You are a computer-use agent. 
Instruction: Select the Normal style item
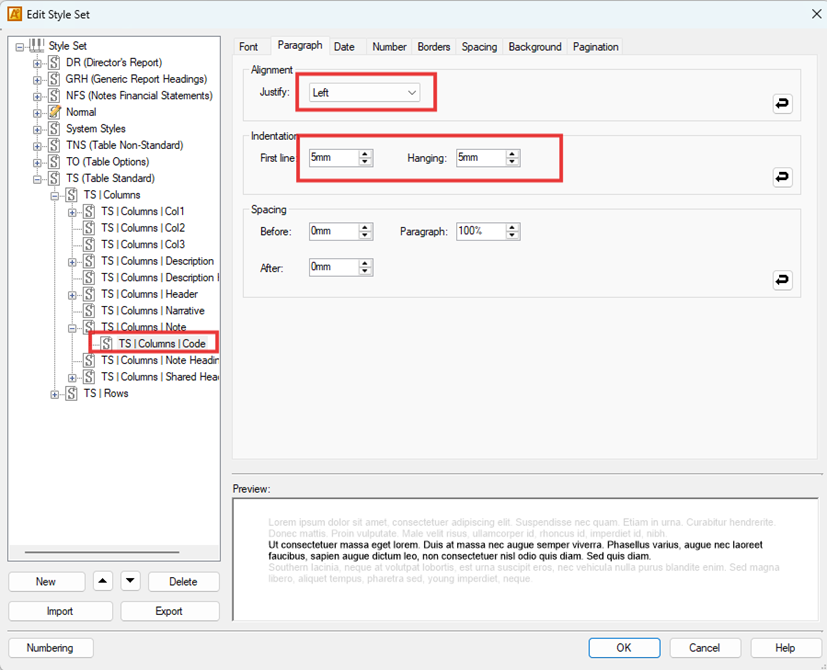coord(81,112)
